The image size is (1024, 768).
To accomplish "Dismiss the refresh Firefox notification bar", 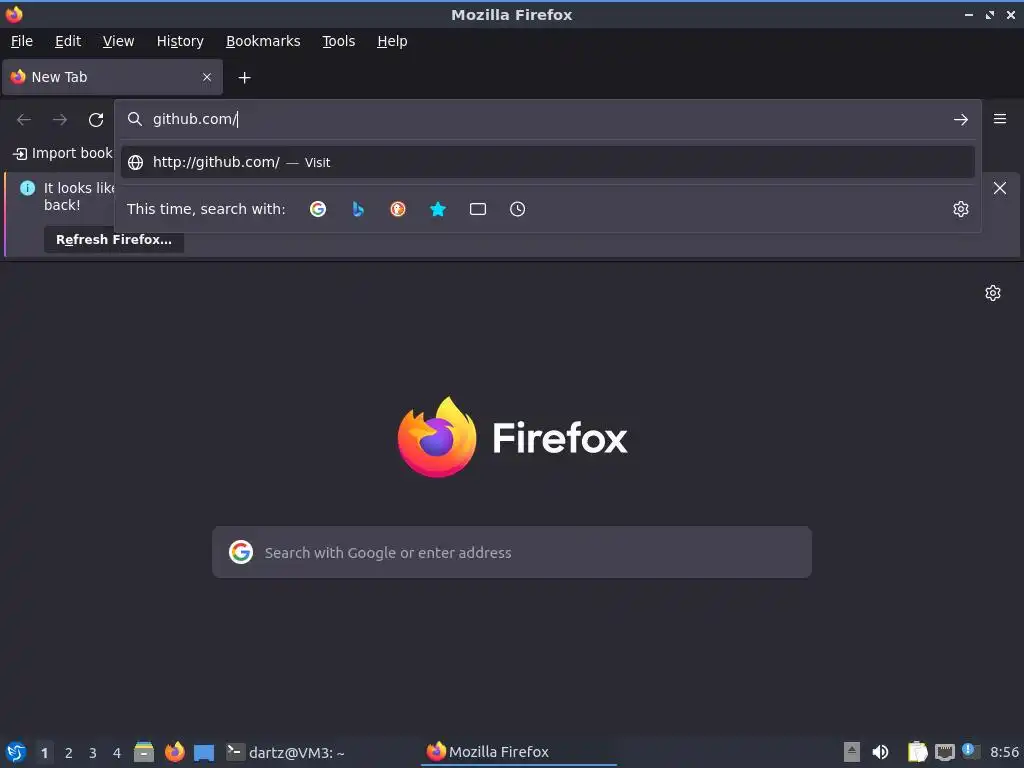I will [1000, 188].
